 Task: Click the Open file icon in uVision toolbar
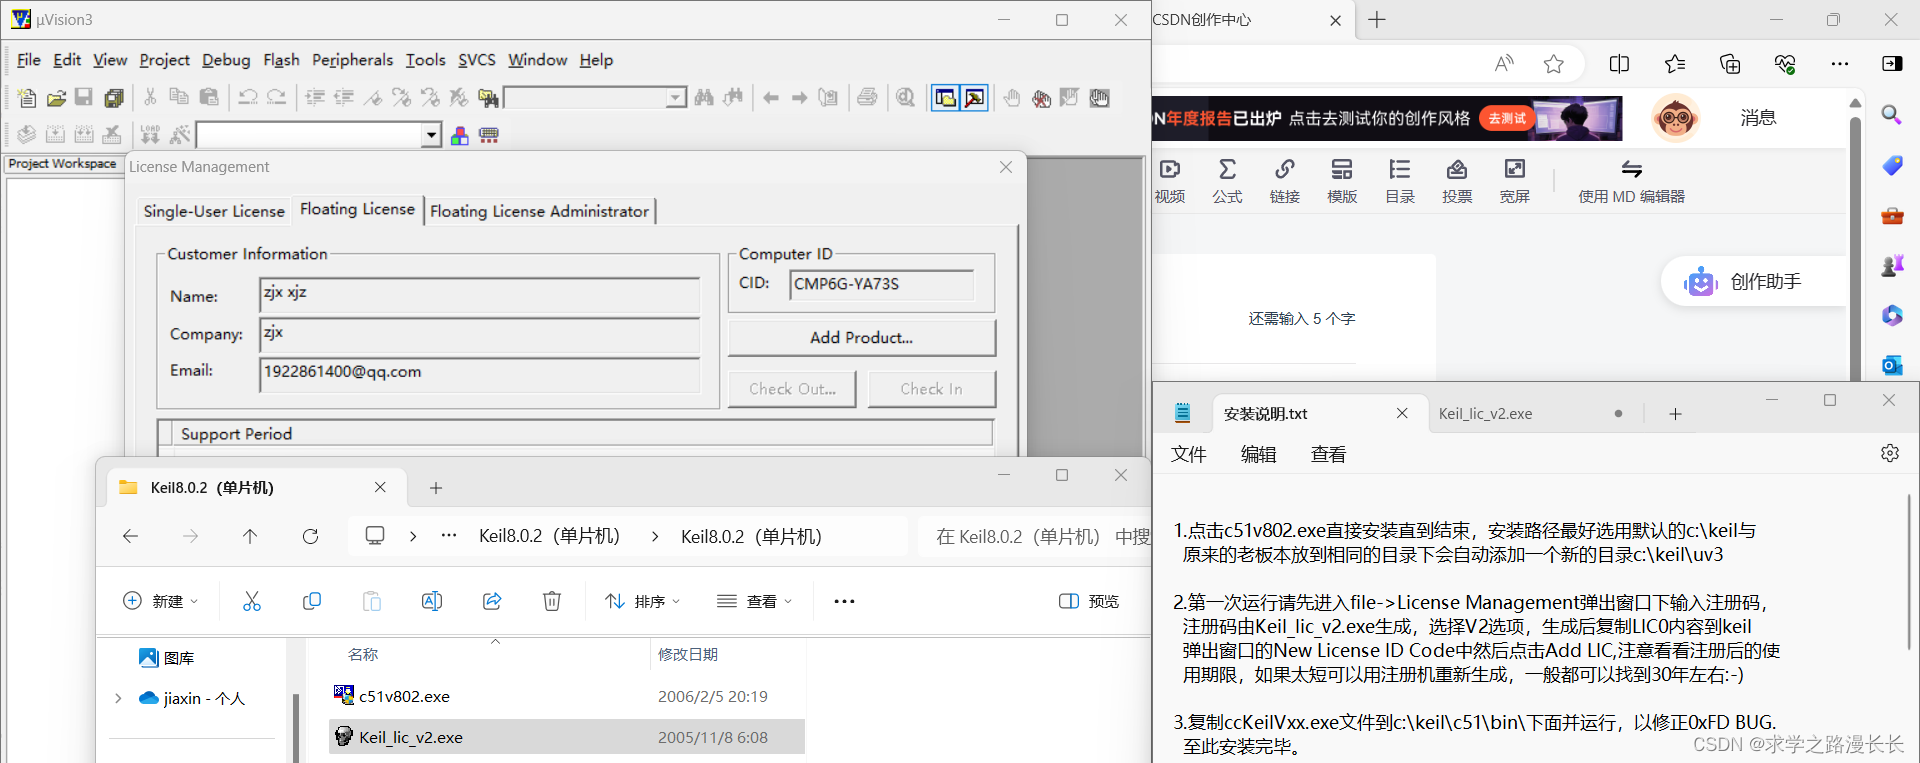[x=56, y=98]
